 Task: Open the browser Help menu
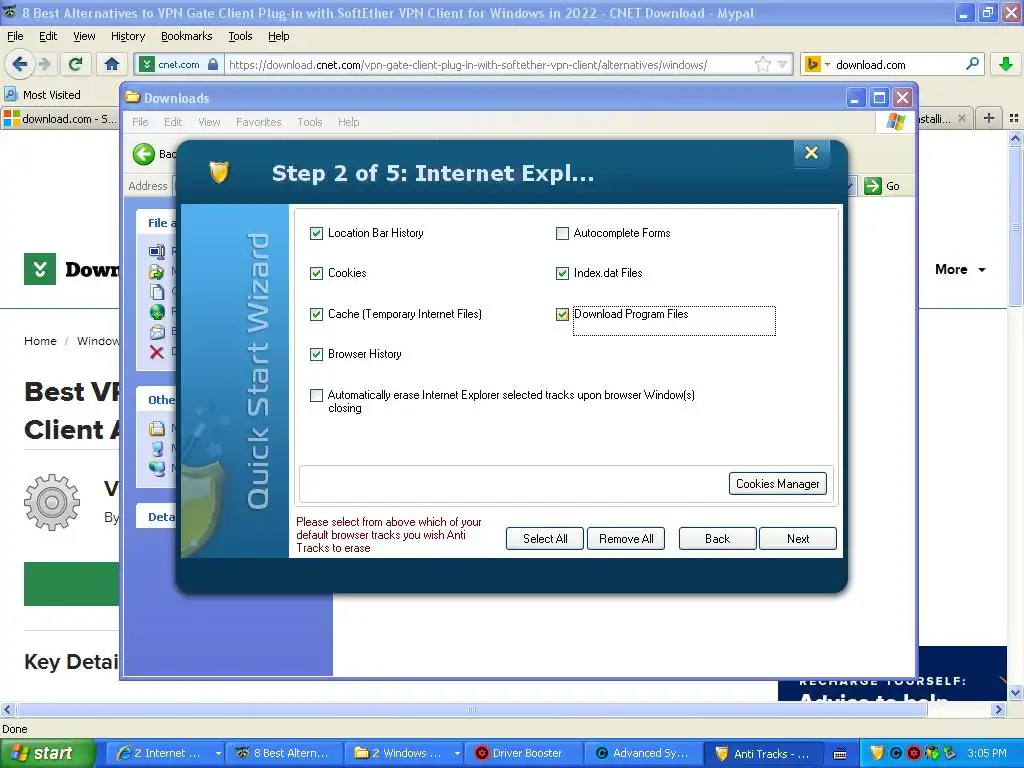[x=278, y=36]
